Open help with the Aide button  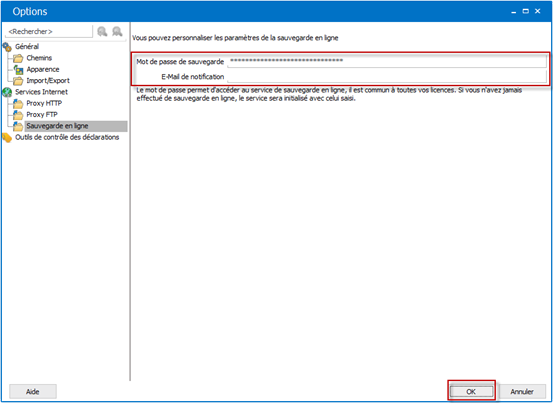pos(32,391)
